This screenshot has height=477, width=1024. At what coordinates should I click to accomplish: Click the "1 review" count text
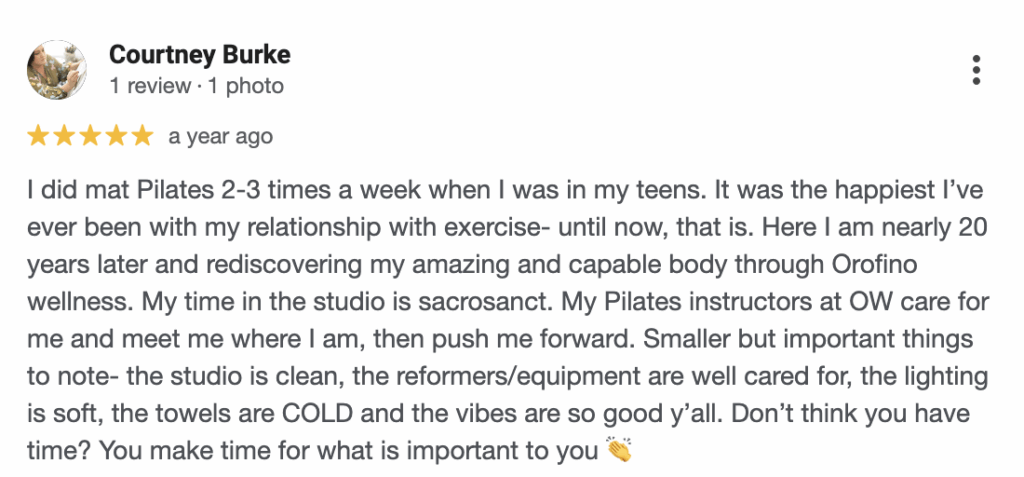coord(150,86)
